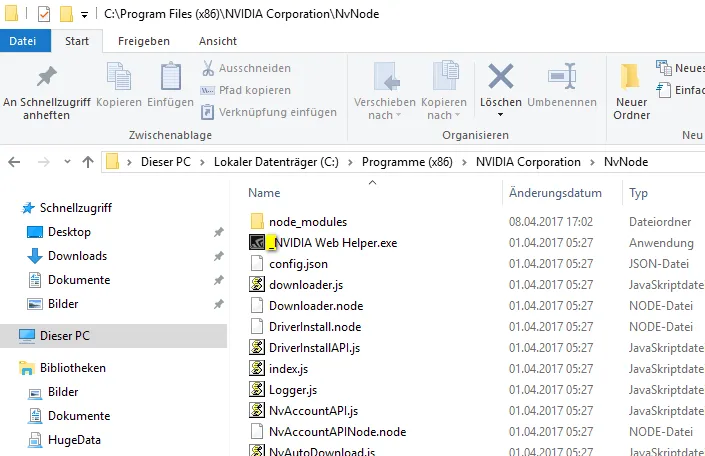Click Dieser PC in address breadcrumb
This screenshot has width=705, height=456.
pos(166,162)
